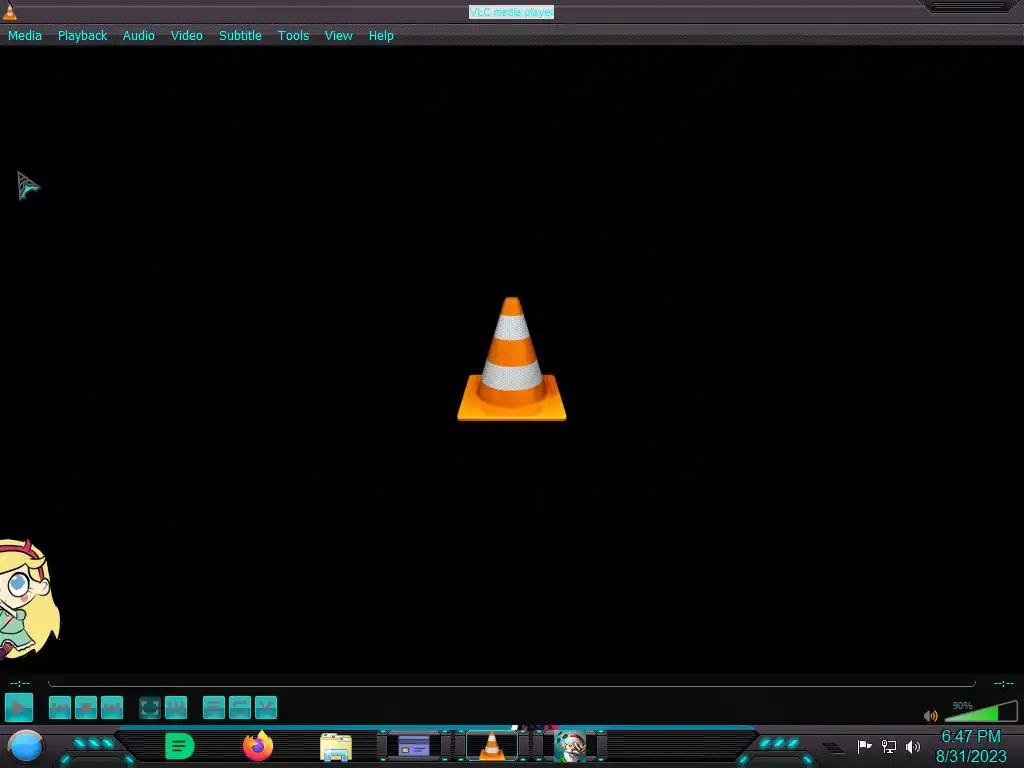Image resolution: width=1024 pixels, height=768 pixels.
Task: Open the Action Center flag icon
Action: 864,746
